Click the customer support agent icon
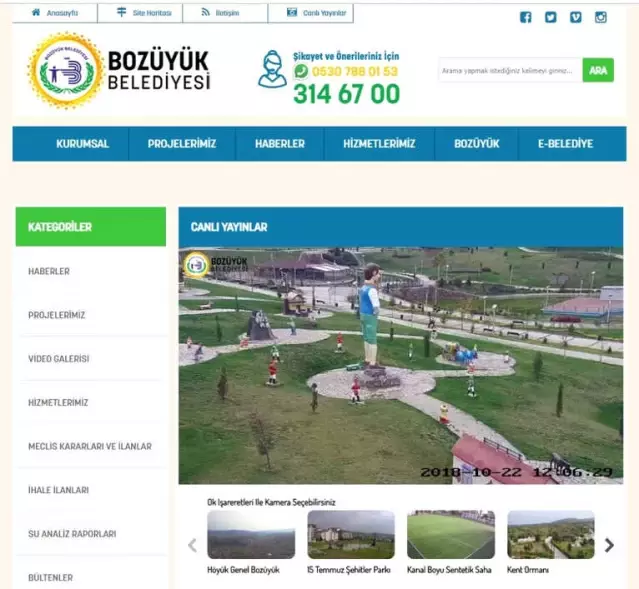 272,70
